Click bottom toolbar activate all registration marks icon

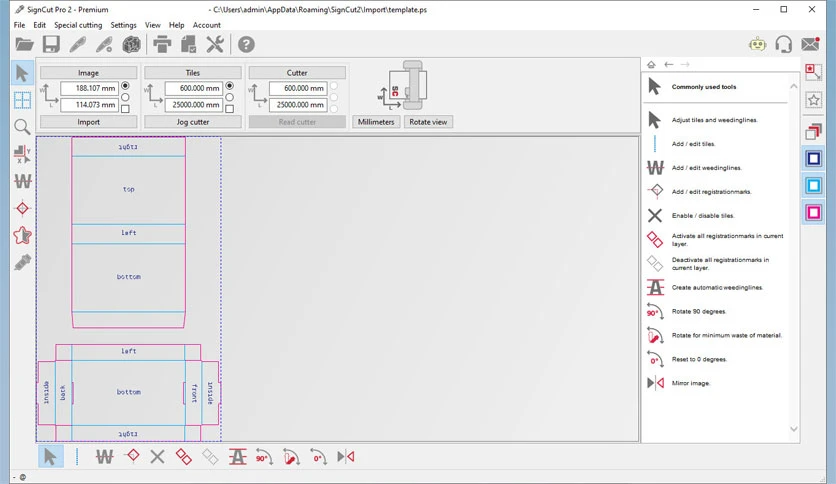tap(184, 457)
